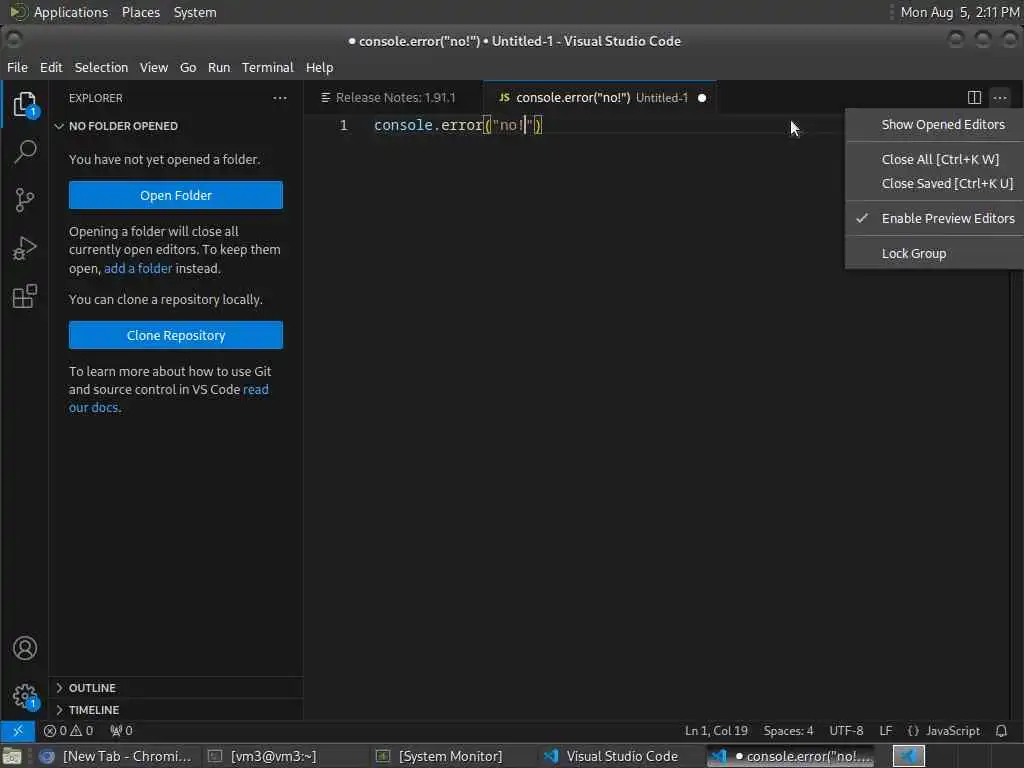This screenshot has width=1024, height=768.
Task: Click the Applications menu logo icon
Action: 18,12
